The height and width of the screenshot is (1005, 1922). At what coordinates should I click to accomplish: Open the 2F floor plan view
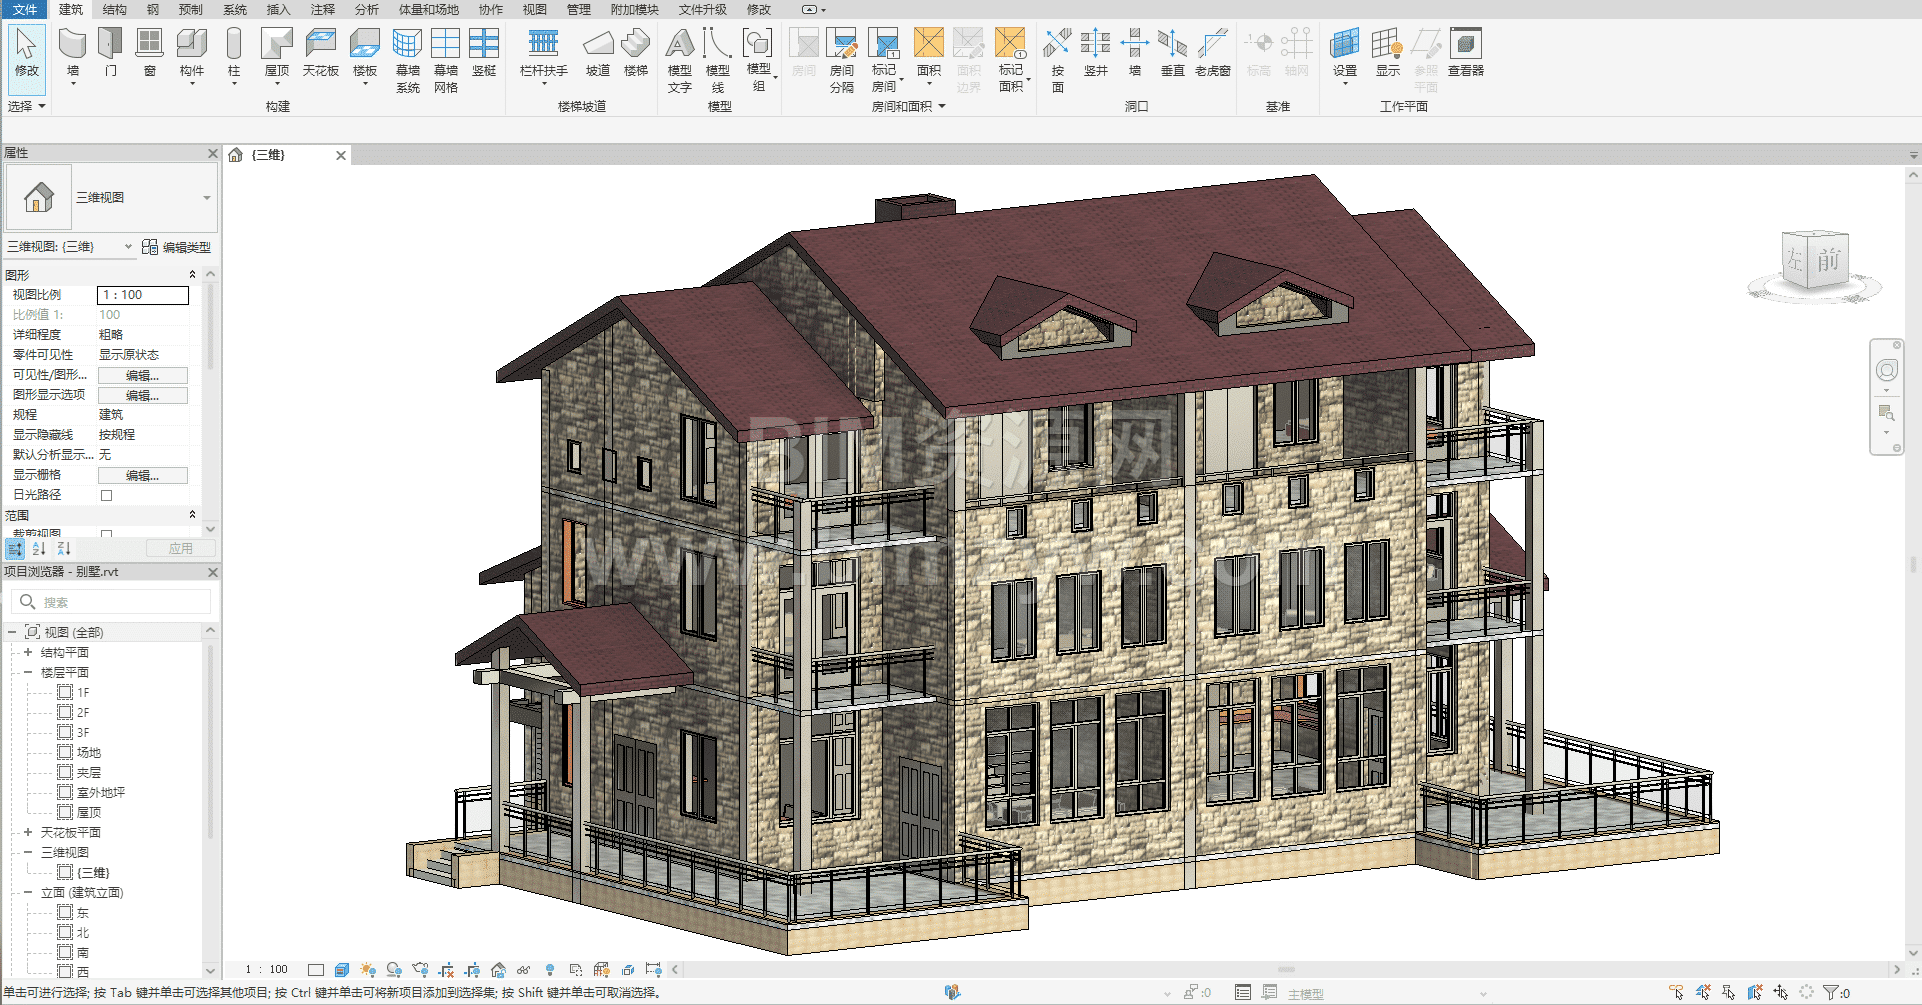coord(83,712)
